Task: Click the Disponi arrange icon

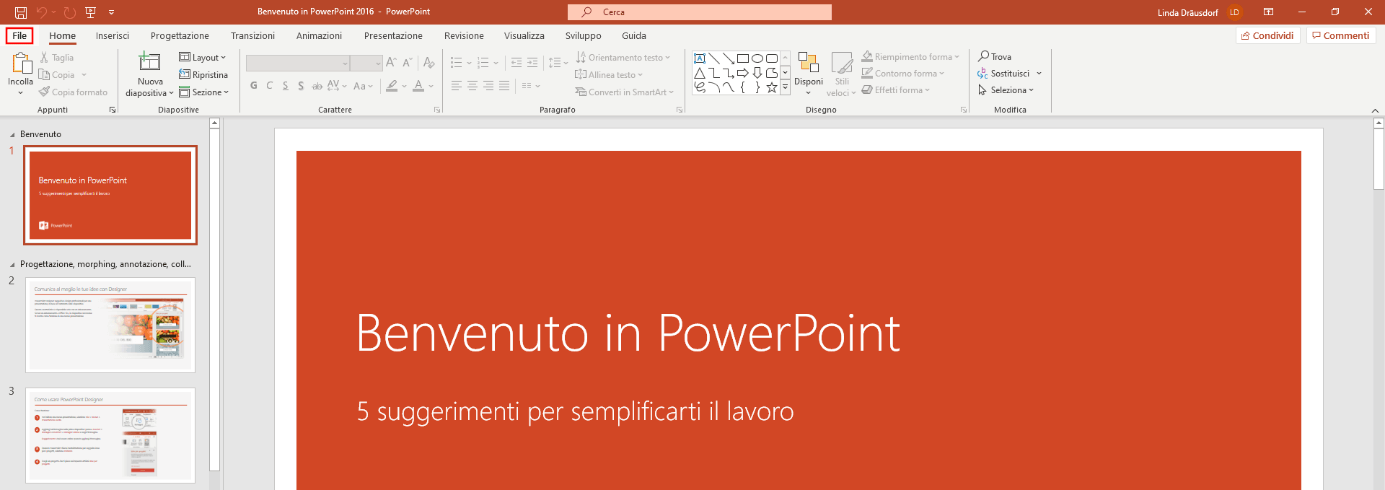Action: tap(808, 62)
